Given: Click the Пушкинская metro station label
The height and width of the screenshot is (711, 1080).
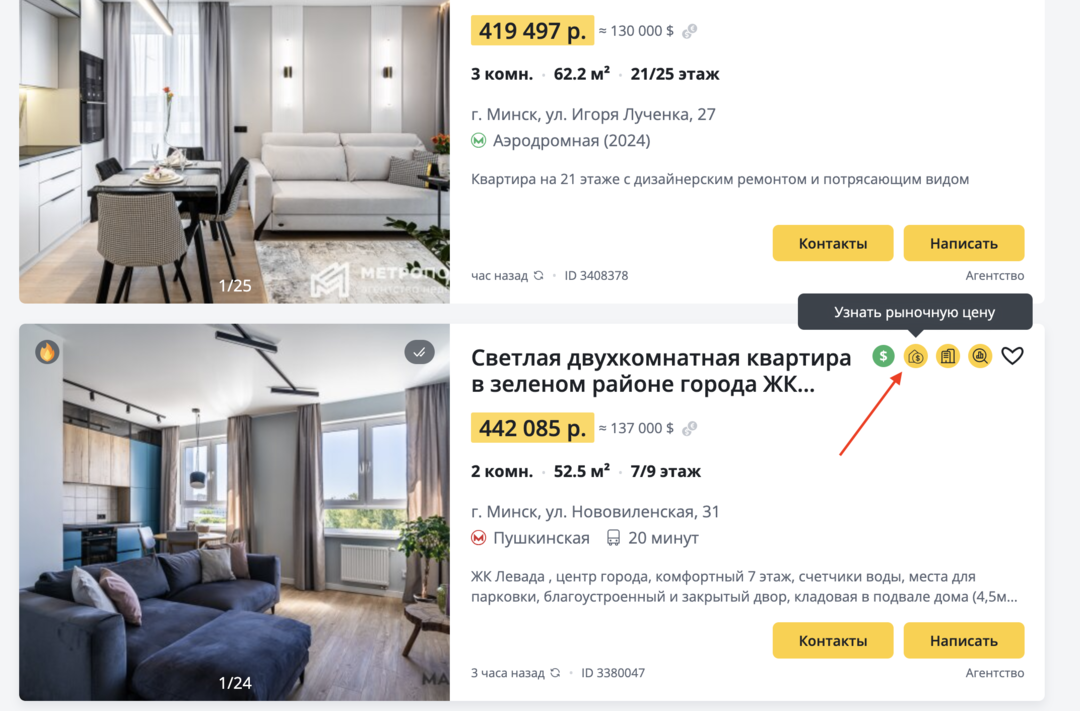Looking at the screenshot, I should coord(541,538).
